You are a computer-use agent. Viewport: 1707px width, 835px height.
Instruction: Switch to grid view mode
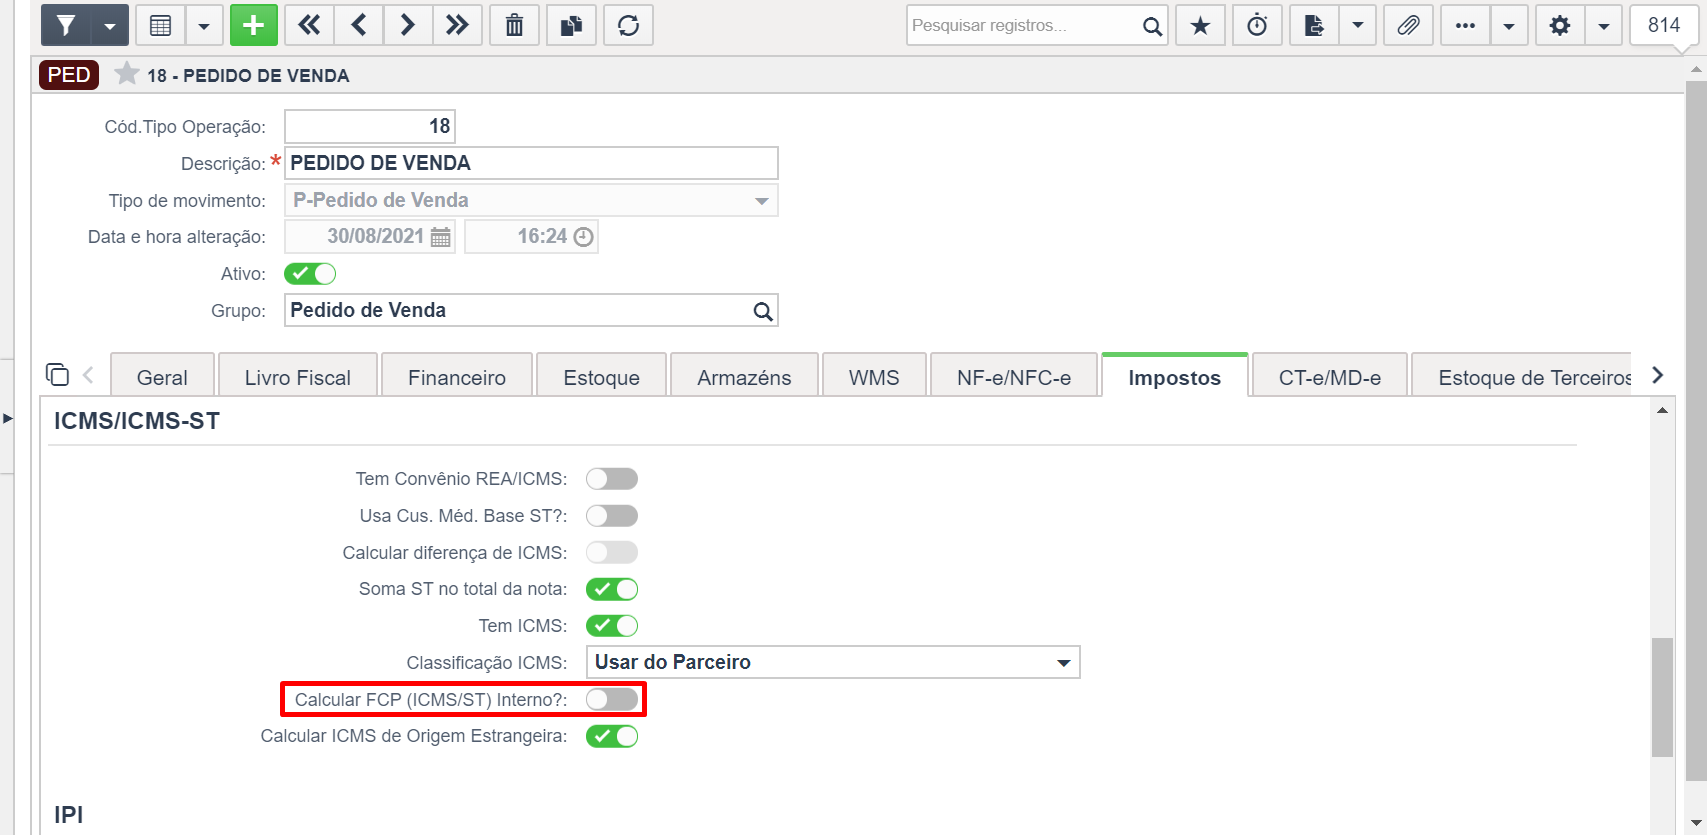tap(160, 25)
